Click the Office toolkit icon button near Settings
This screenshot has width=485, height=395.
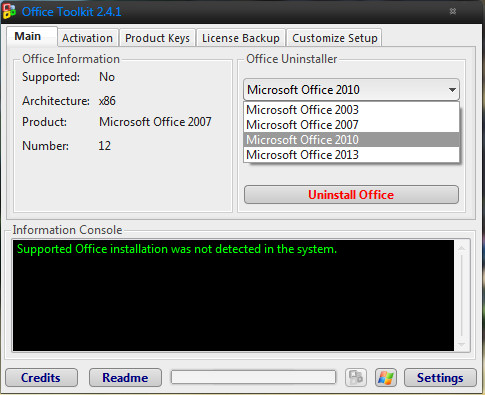tap(356, 378)
